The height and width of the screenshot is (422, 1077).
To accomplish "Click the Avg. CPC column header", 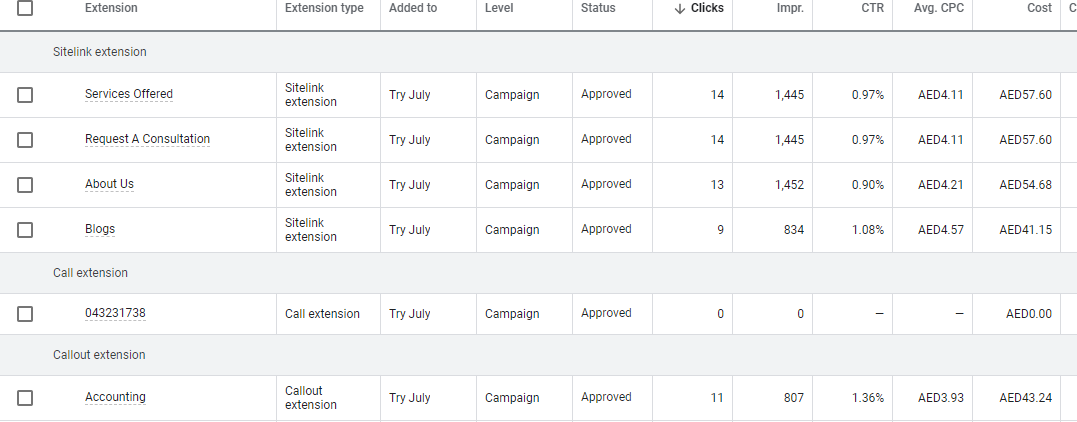I will [x=938, y=8].
